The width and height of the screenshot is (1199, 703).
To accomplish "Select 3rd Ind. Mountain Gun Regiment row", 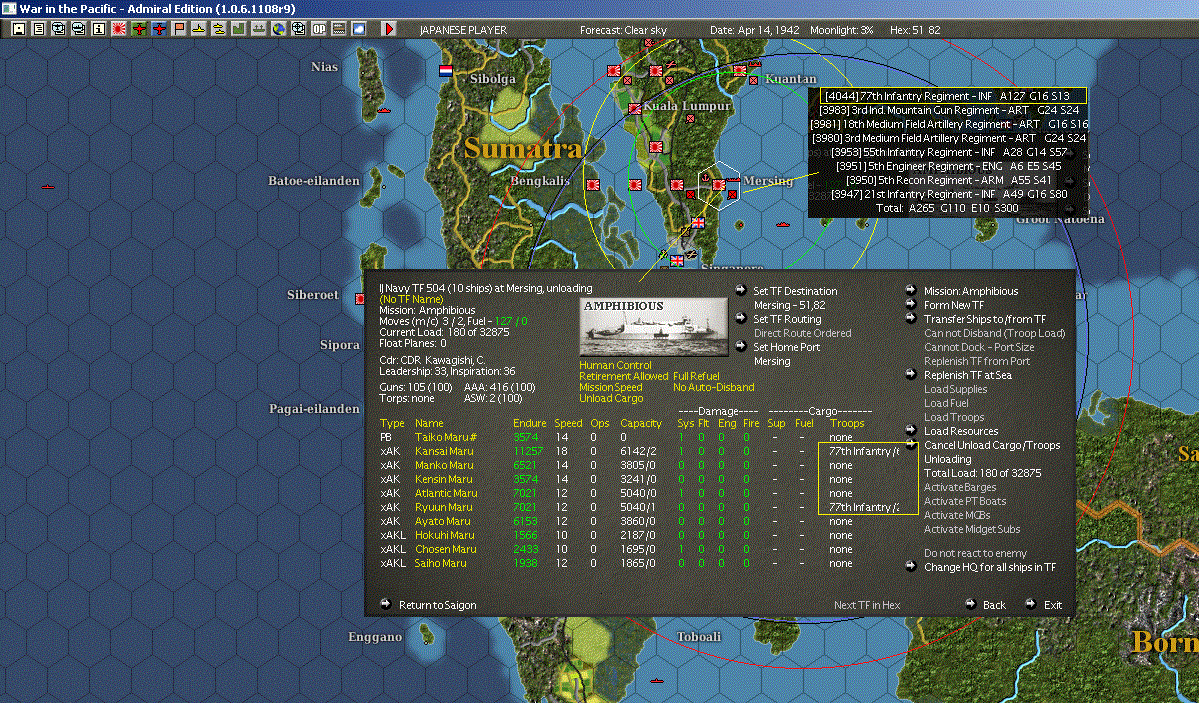I will [949, 109].
